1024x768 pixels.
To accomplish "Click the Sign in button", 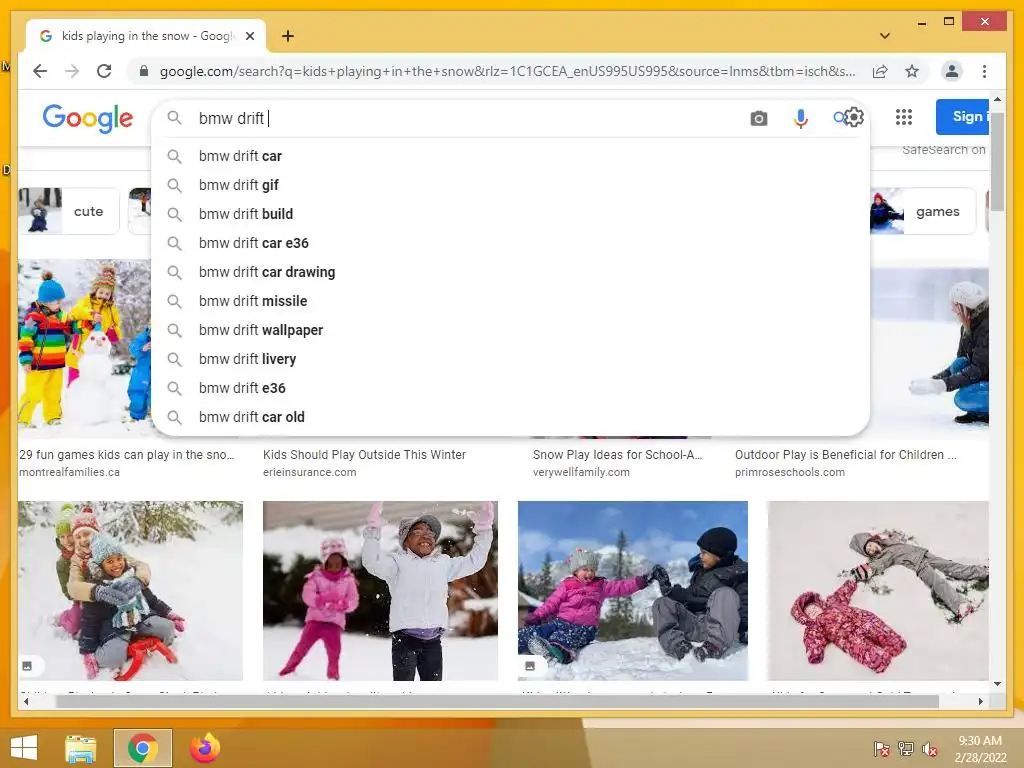I will click(962, 117).
